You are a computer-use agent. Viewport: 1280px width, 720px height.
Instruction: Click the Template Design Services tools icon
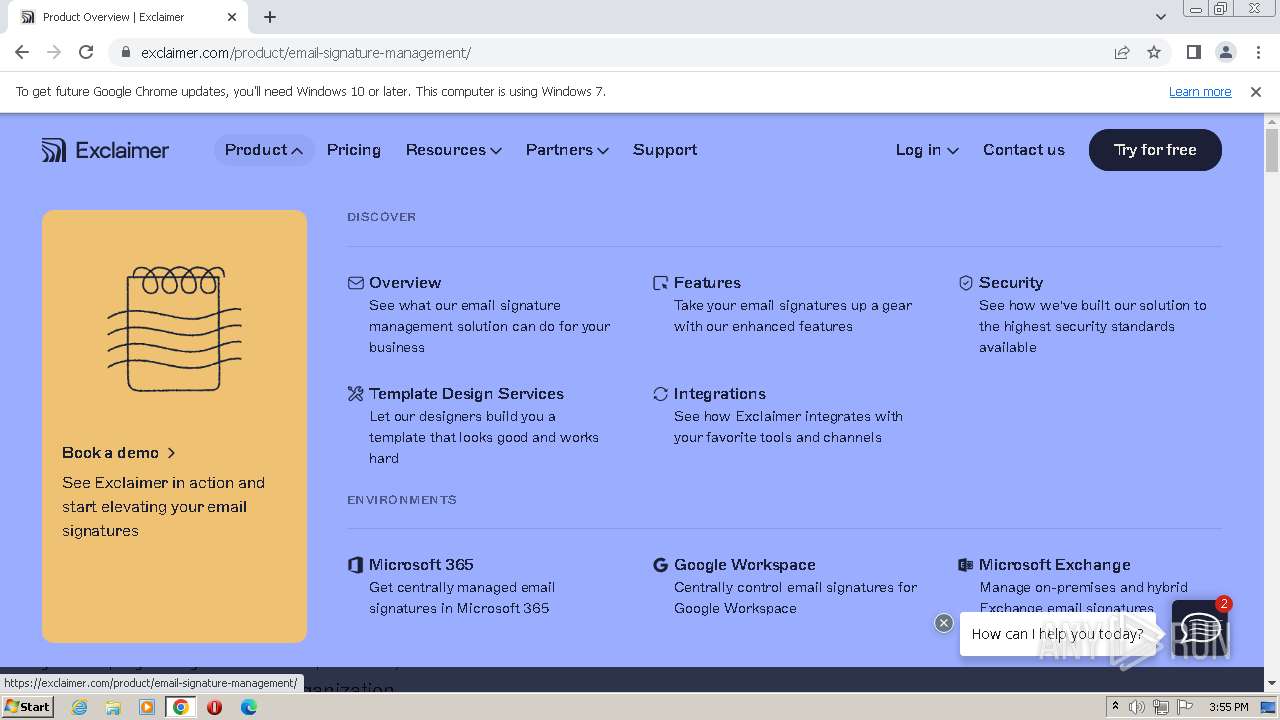click(355, 394)
